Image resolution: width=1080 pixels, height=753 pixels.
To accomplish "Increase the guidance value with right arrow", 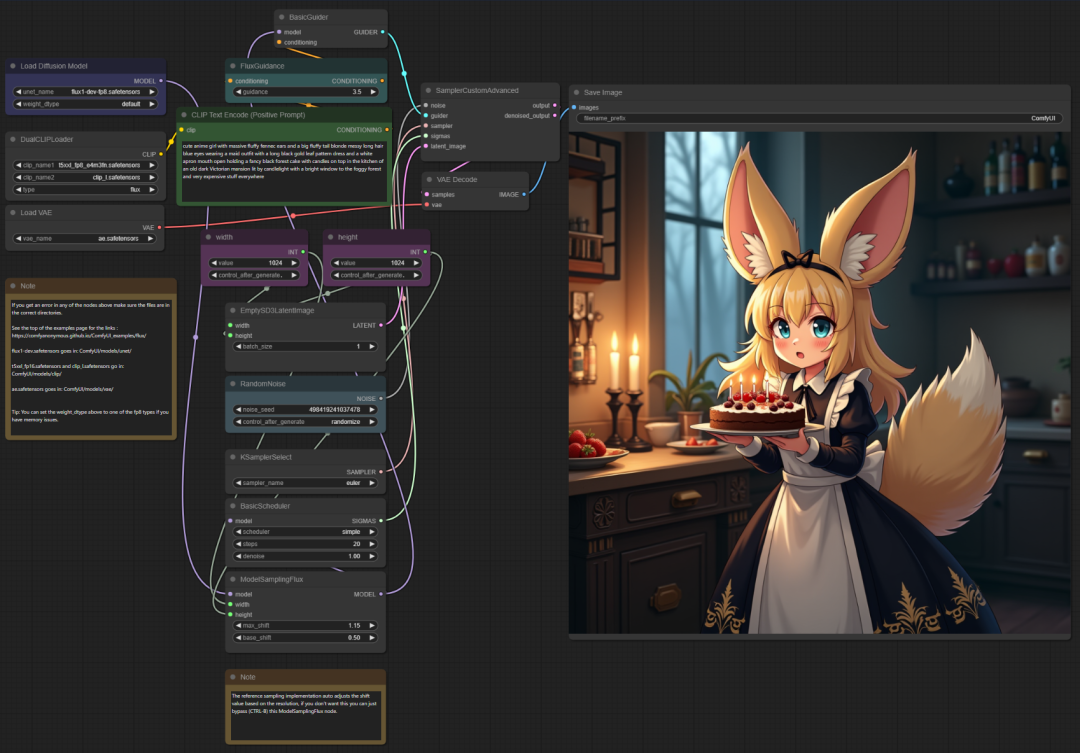I will (373, 92).
